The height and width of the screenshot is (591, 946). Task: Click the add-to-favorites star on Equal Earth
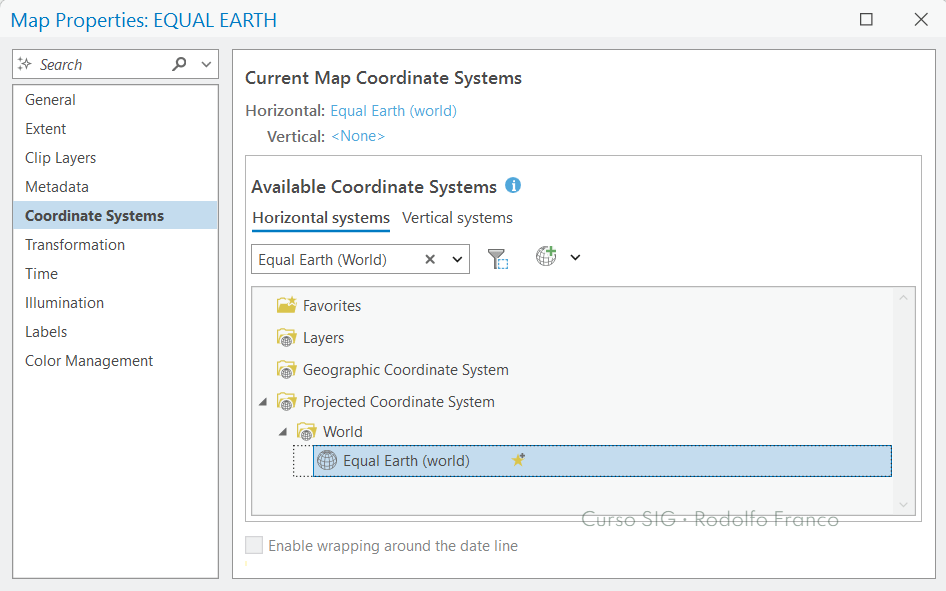518,460
